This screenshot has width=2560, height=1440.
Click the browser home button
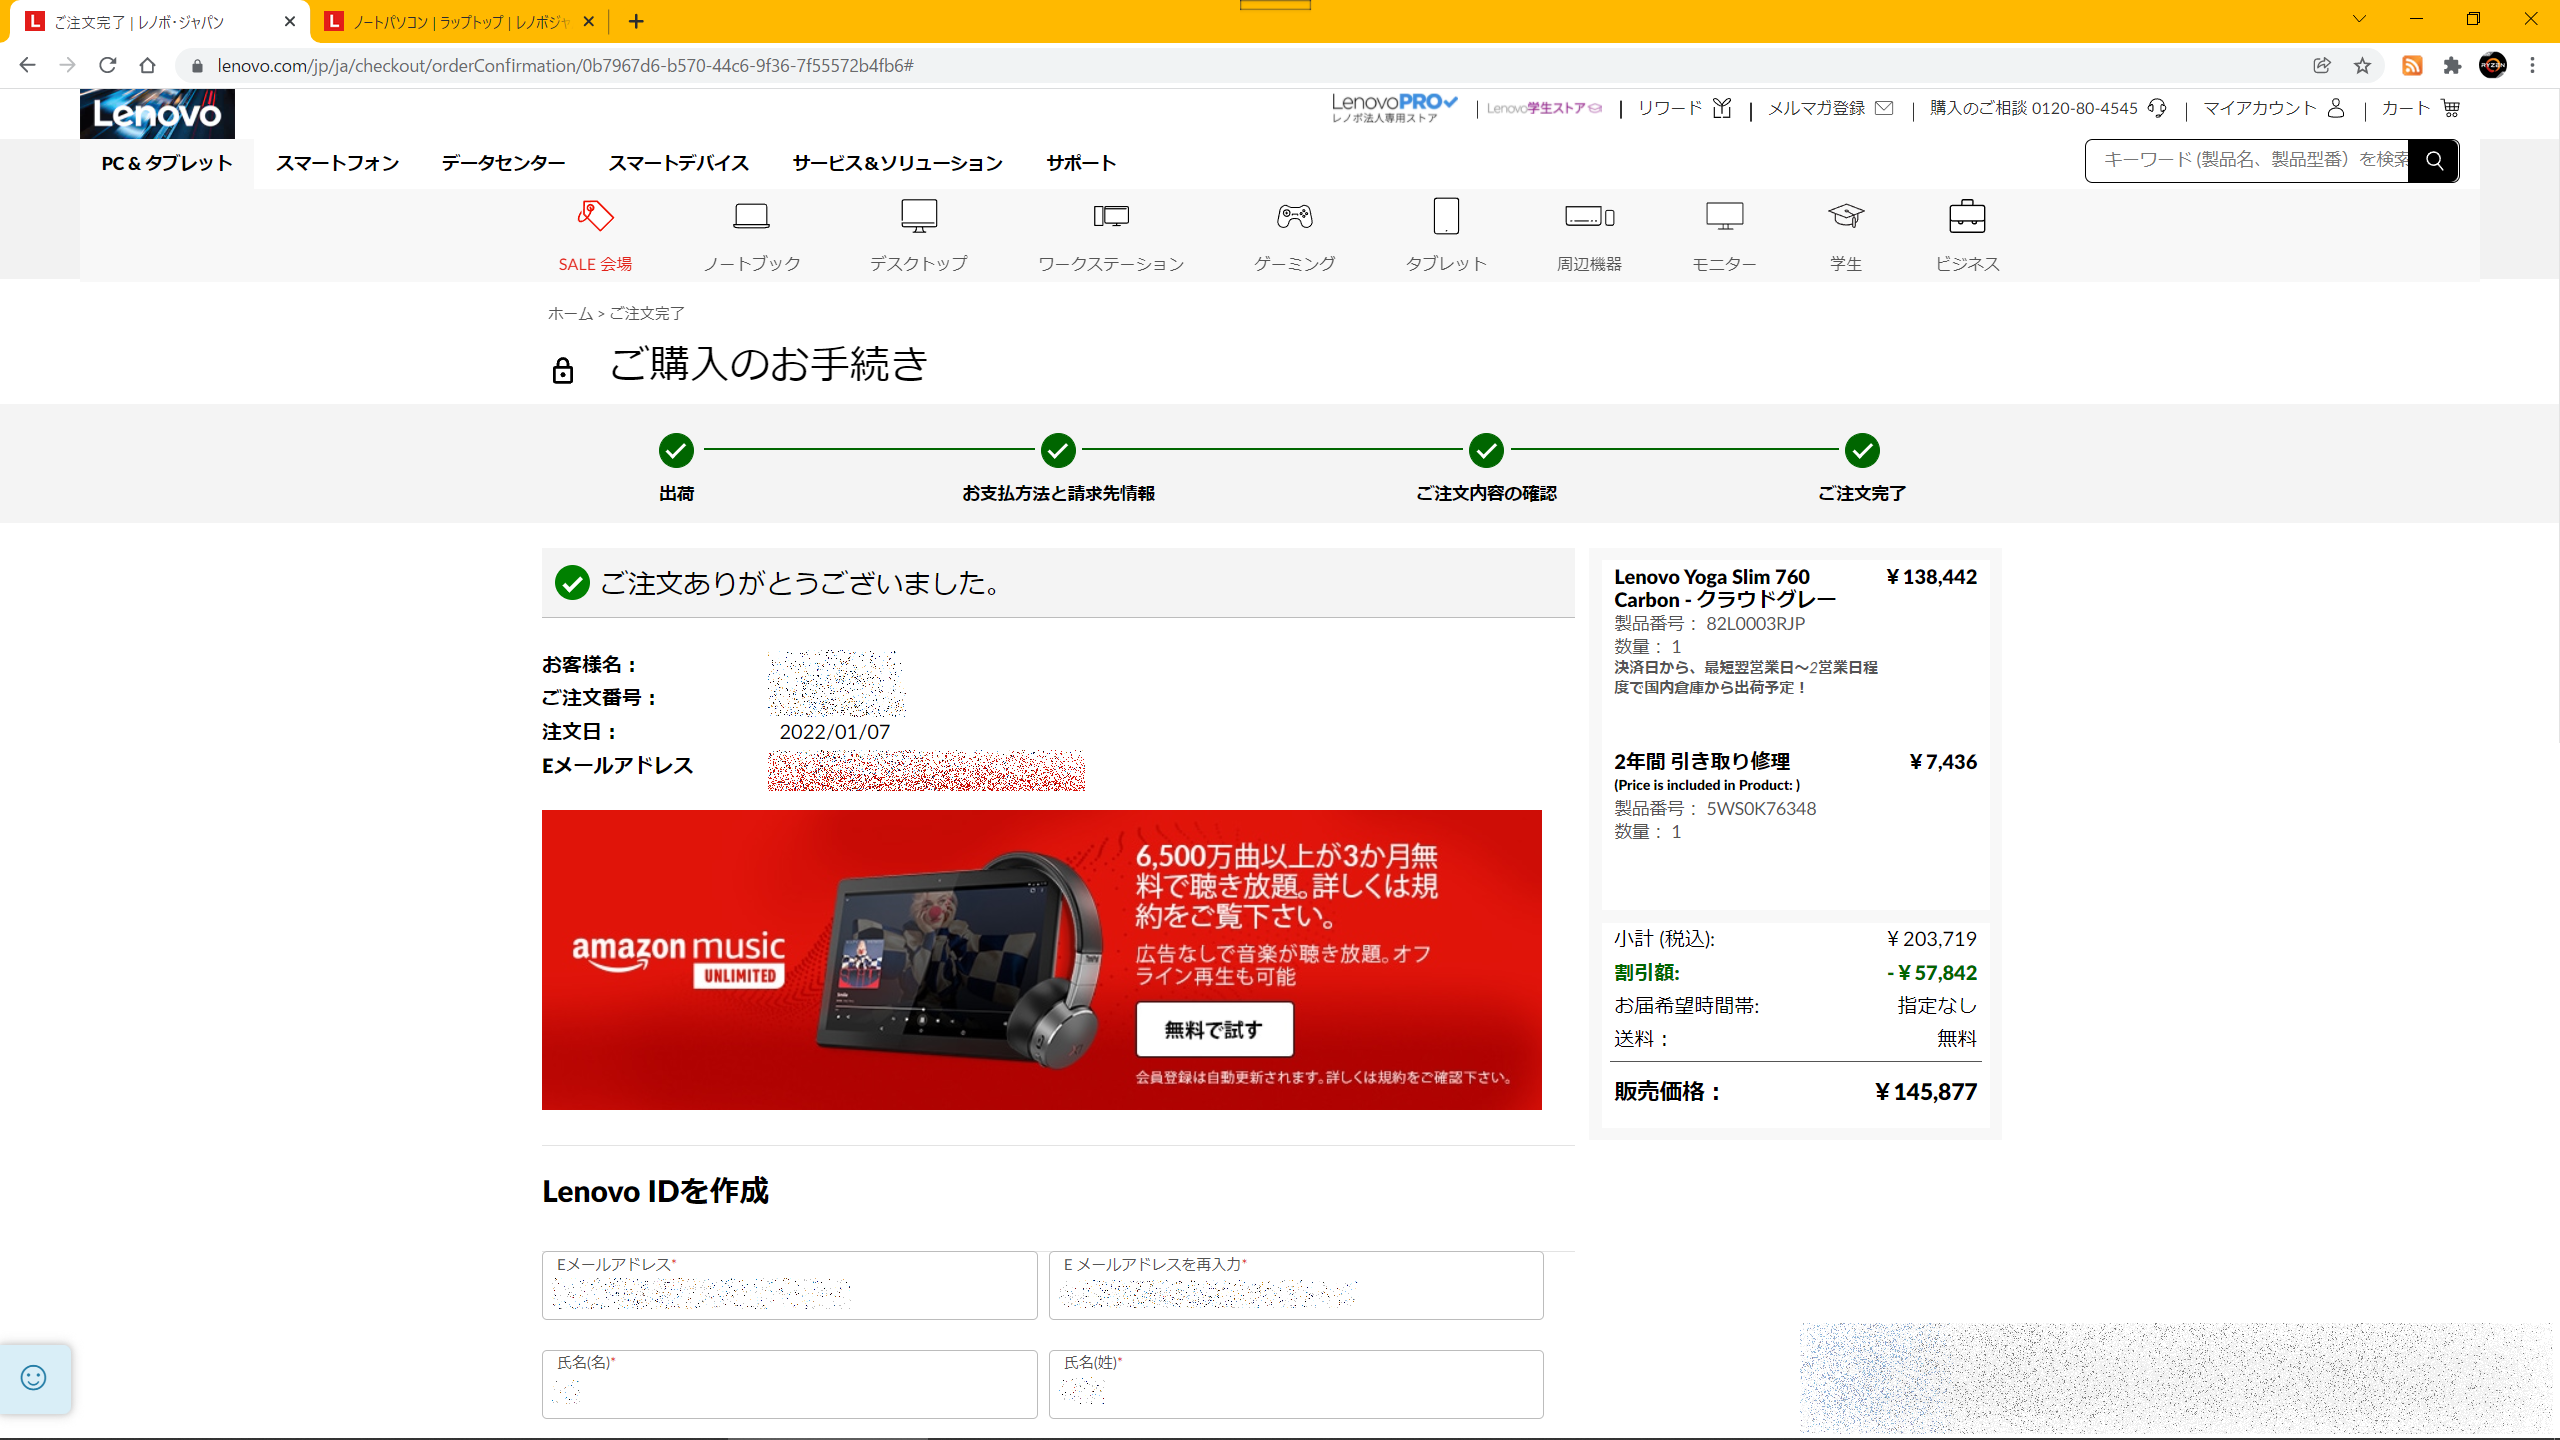pyautogui.click(x=148, y=66)
